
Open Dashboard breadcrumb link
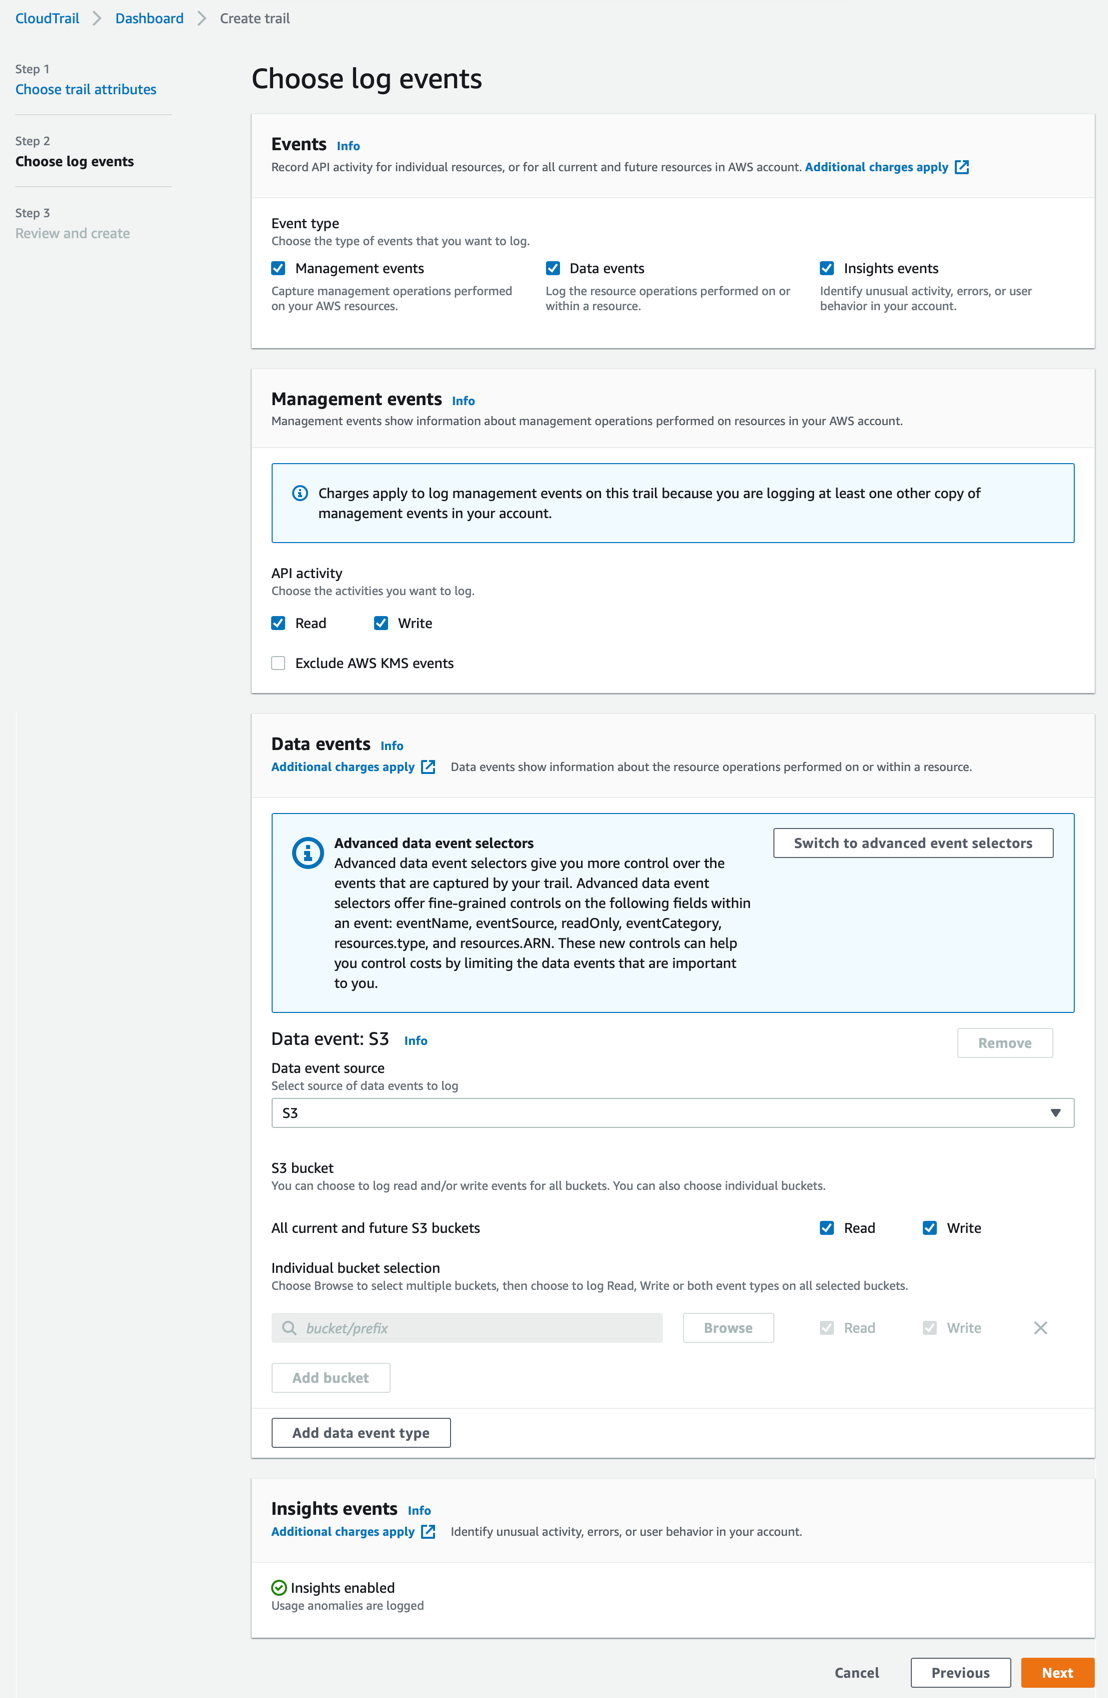pyautogui.click(x=149, y=18)
